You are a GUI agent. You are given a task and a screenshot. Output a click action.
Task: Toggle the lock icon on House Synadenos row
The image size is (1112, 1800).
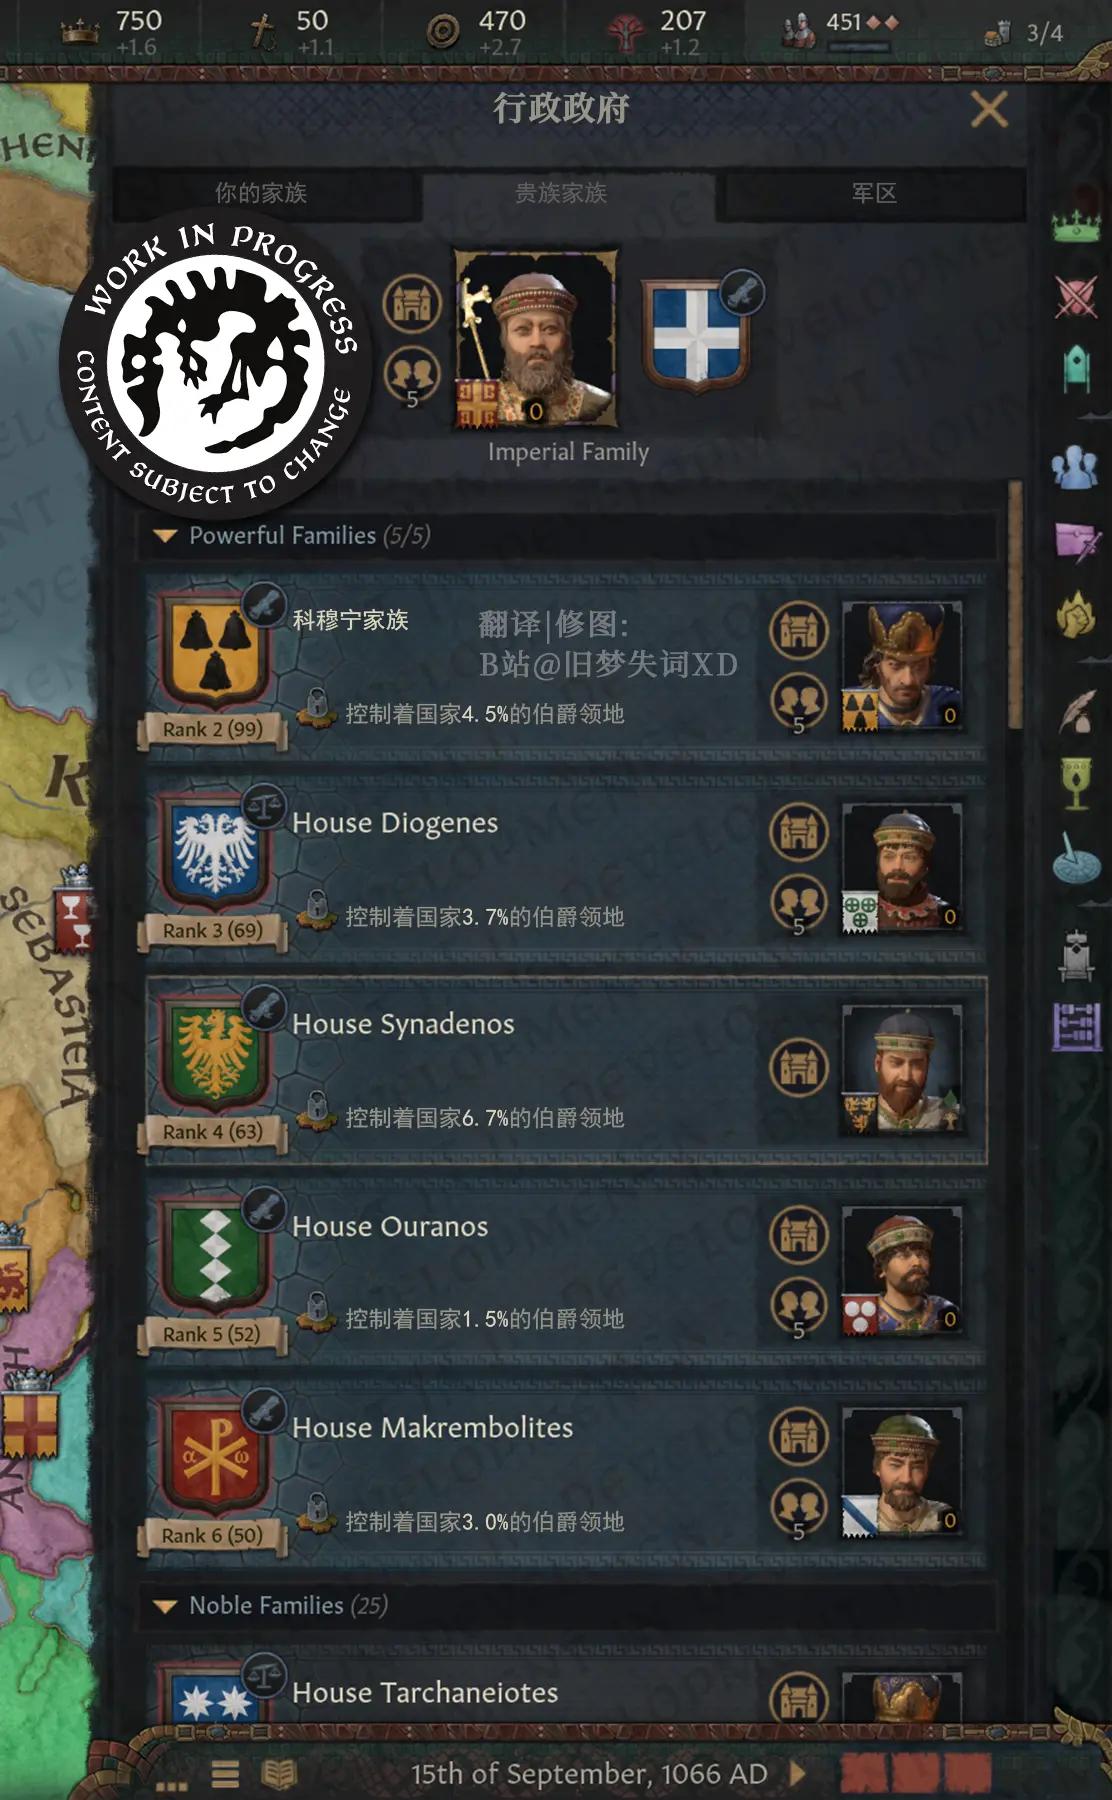[x=318, y=1110]
